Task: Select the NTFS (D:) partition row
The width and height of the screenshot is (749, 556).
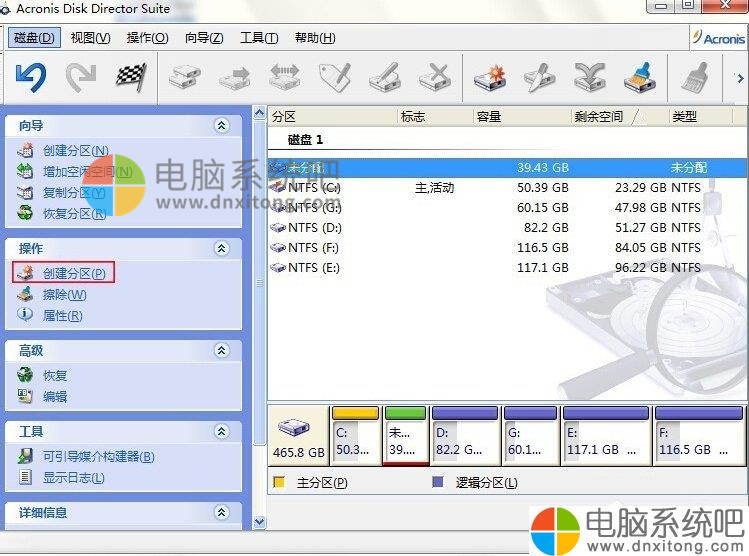Action: coord(508,228)
